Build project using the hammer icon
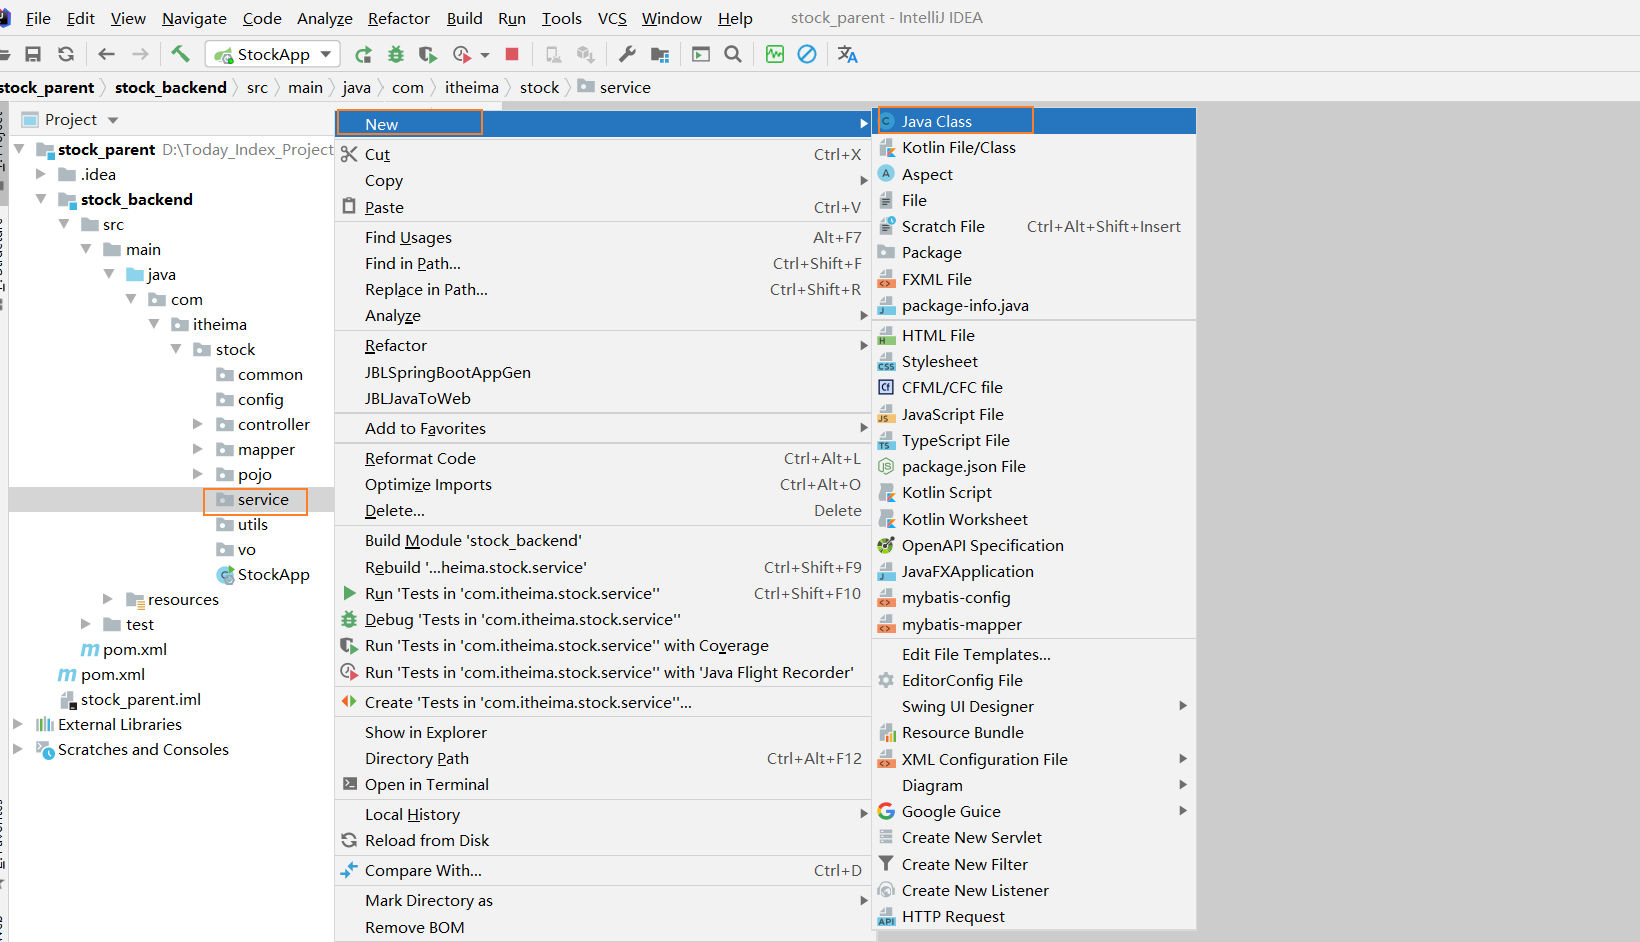This screenshot has height=942, width=1640. tap(180, 54)
